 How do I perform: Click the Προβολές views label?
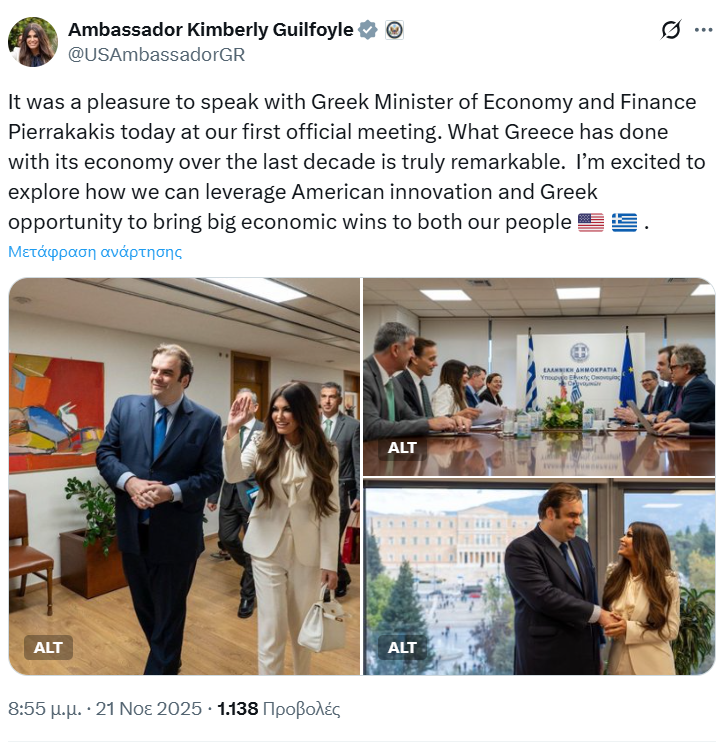(x=302, y=709)
